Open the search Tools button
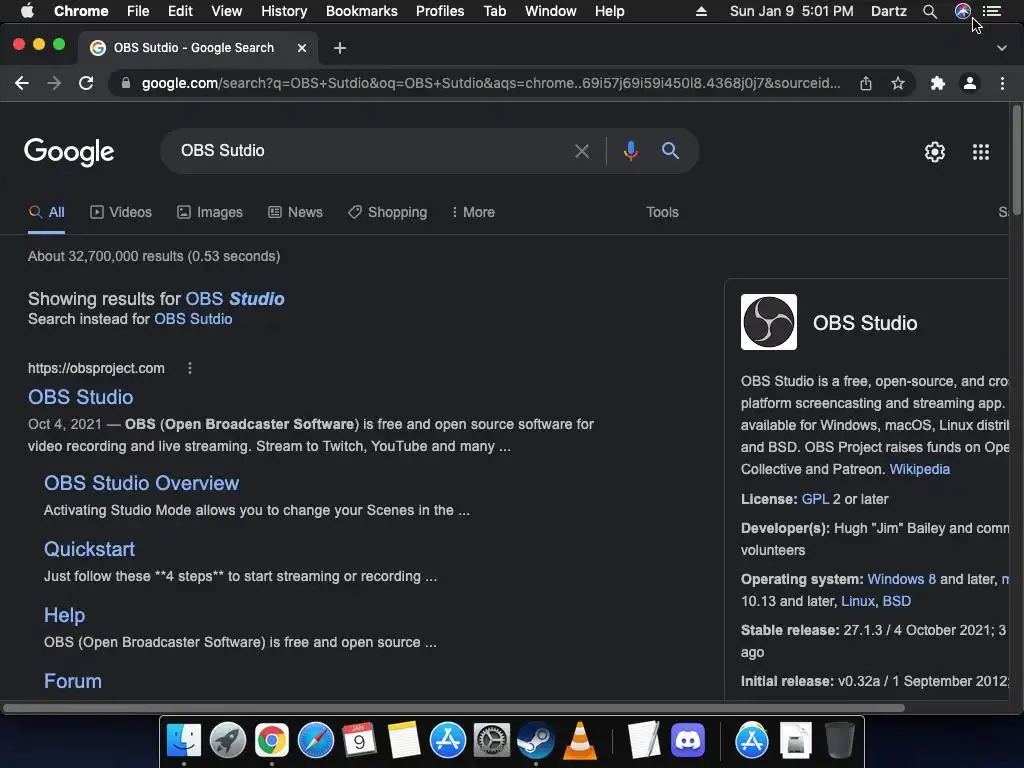This screenshot has height=768, width=1024. (x=662, y=212)
